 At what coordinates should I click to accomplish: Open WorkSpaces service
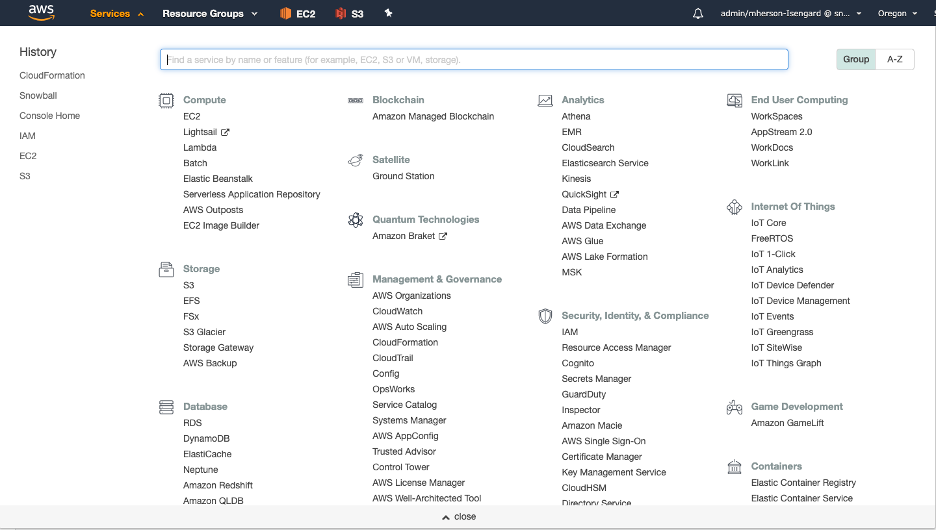(777, 116)
